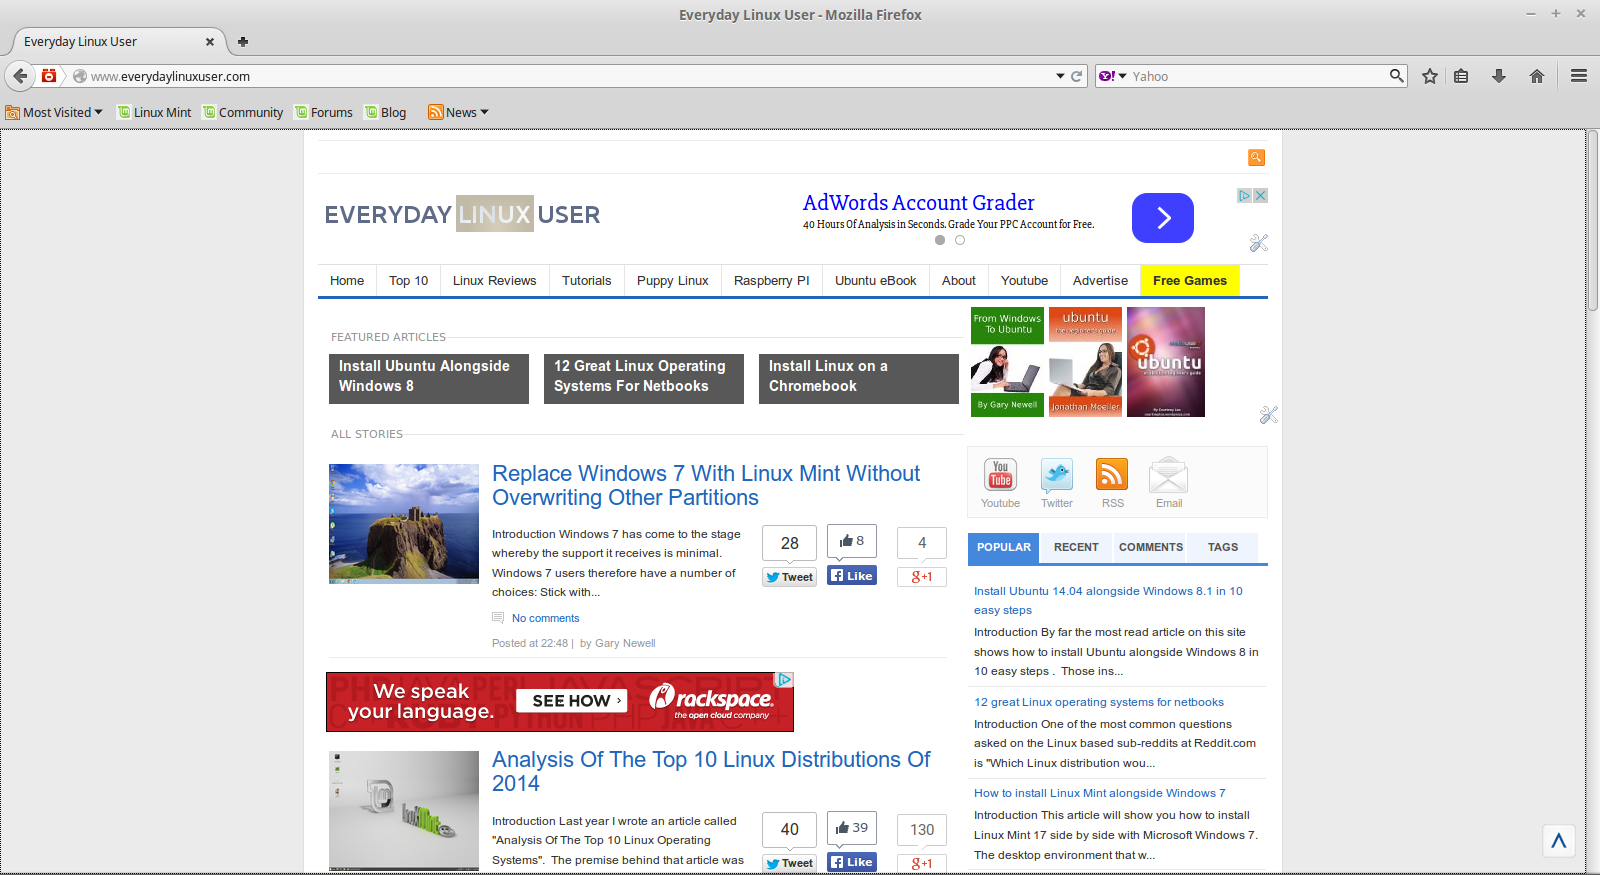The image size is (1600, 875).
Task: Go to Linux Reviews in navigation
Action: click(x=494, y=281)
